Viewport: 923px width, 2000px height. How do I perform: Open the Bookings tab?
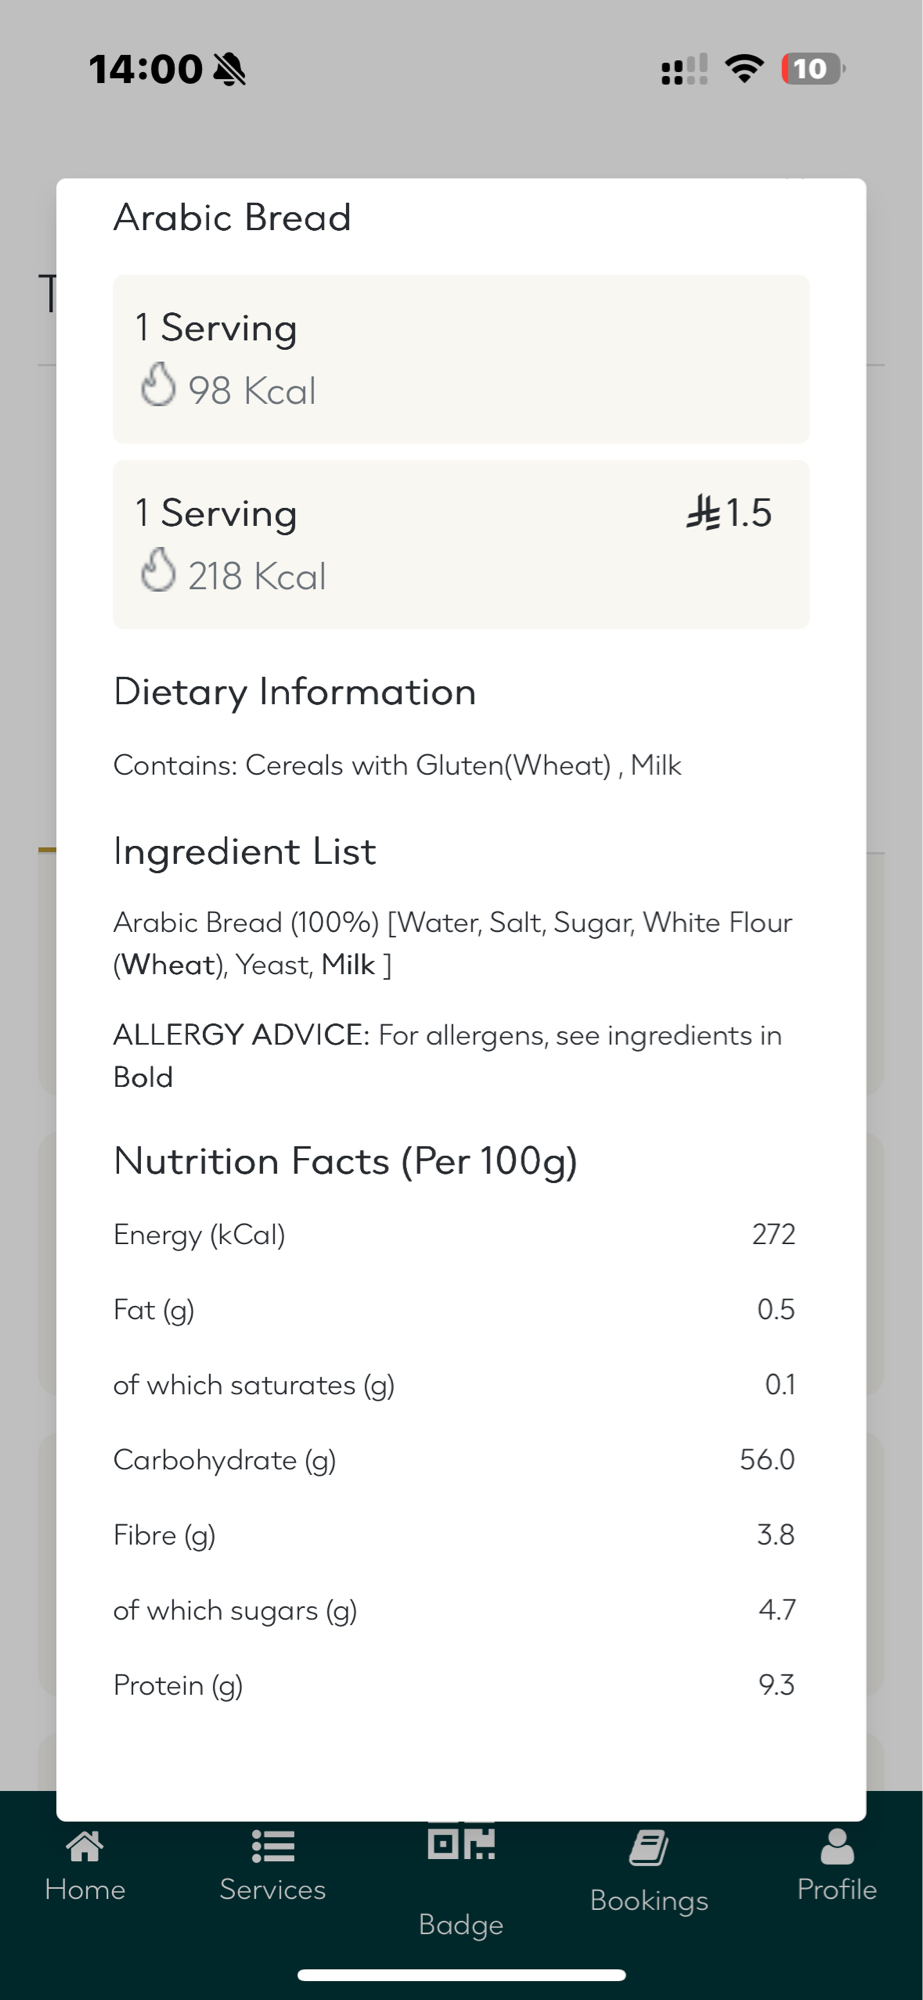(x=649, y=1870)
